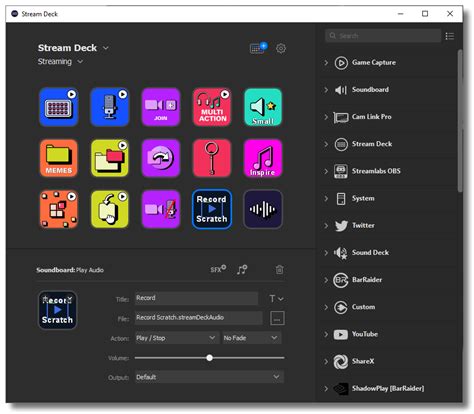Screen dimensions: 474x414
Task: Minimize the Stream Deck window
Action: (401, 14)
